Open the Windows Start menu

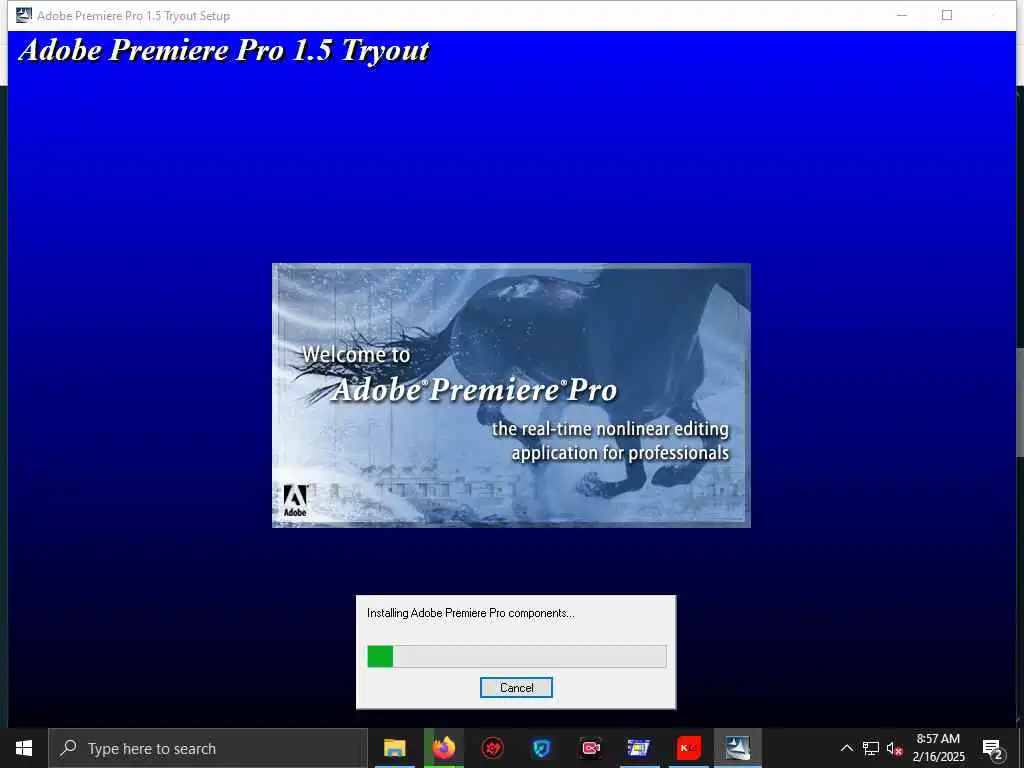tap(24, 748)
